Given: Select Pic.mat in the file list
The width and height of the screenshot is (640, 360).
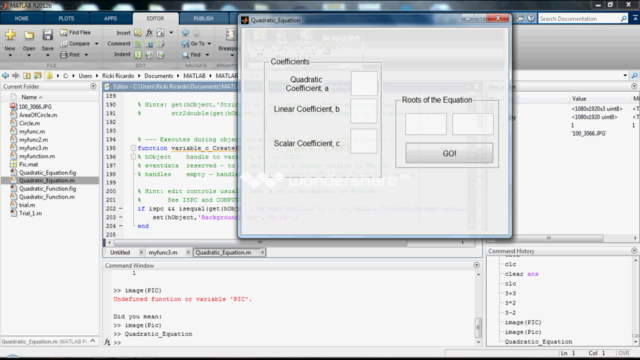Looking at the screenshot, I should (28, 164).
